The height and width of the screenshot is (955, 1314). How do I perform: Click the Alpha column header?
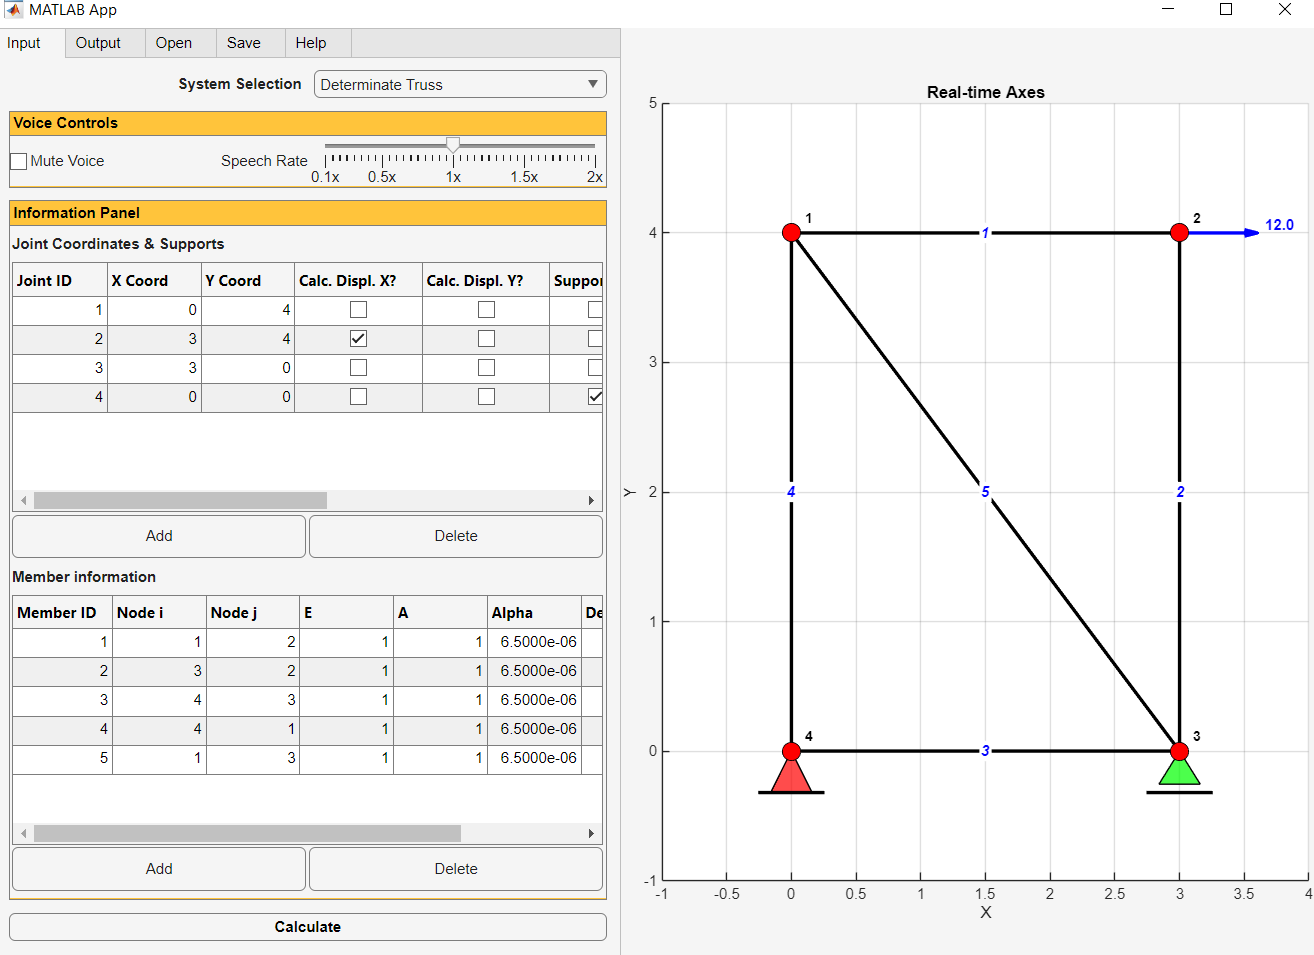coord(534,613)
